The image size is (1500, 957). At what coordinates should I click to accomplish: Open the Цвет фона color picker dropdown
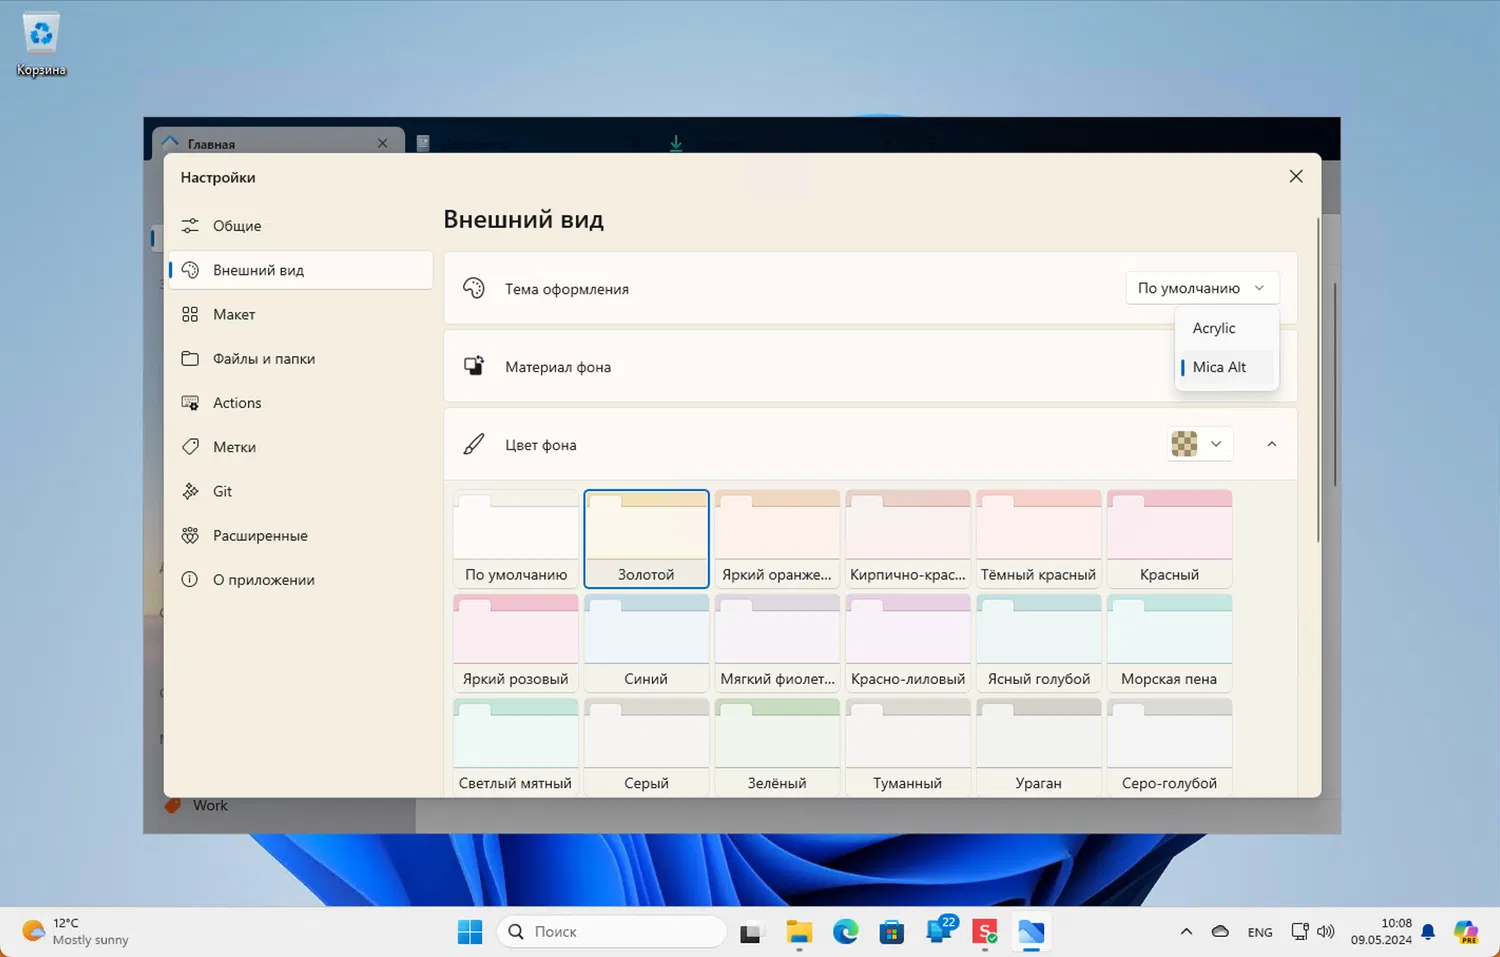(1199, 444)
